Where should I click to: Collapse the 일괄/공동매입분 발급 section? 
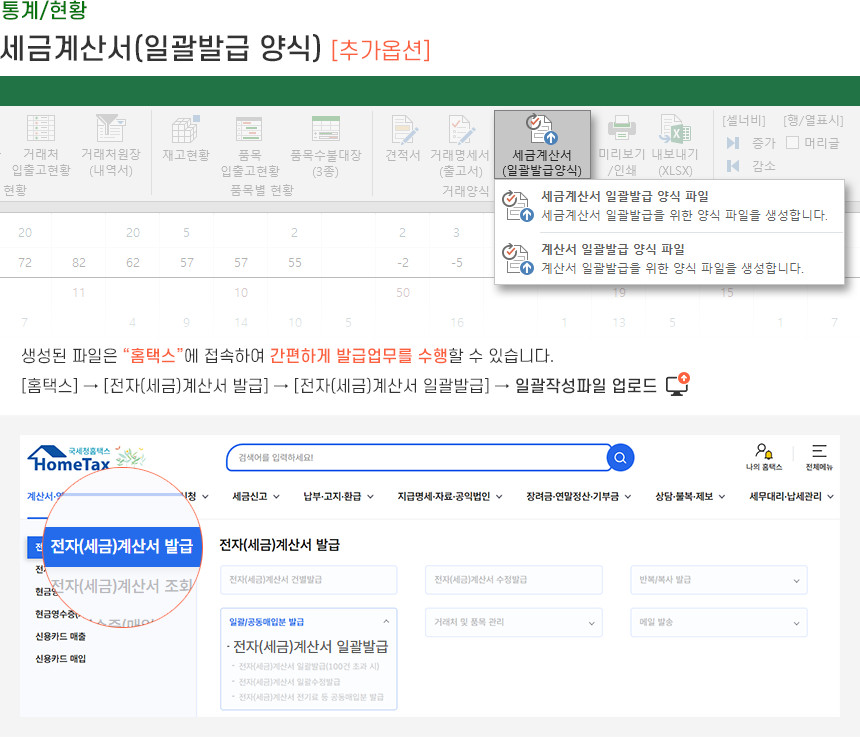click(386, 622)
